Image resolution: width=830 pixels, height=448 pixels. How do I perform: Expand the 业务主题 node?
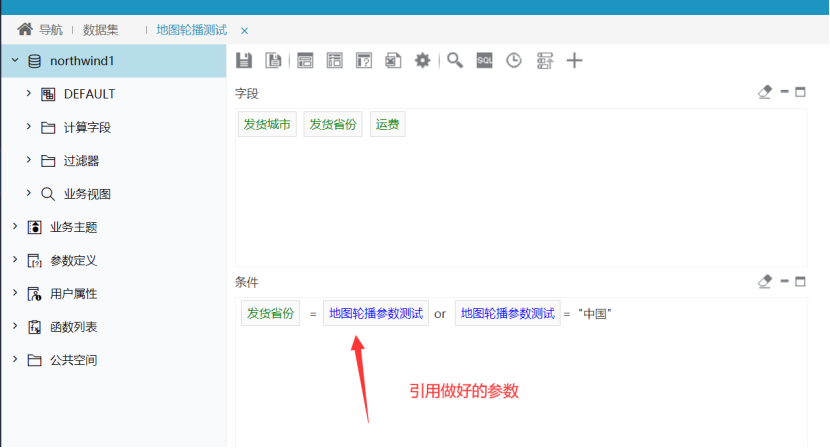pyautogui.click(x=15, y=227)
